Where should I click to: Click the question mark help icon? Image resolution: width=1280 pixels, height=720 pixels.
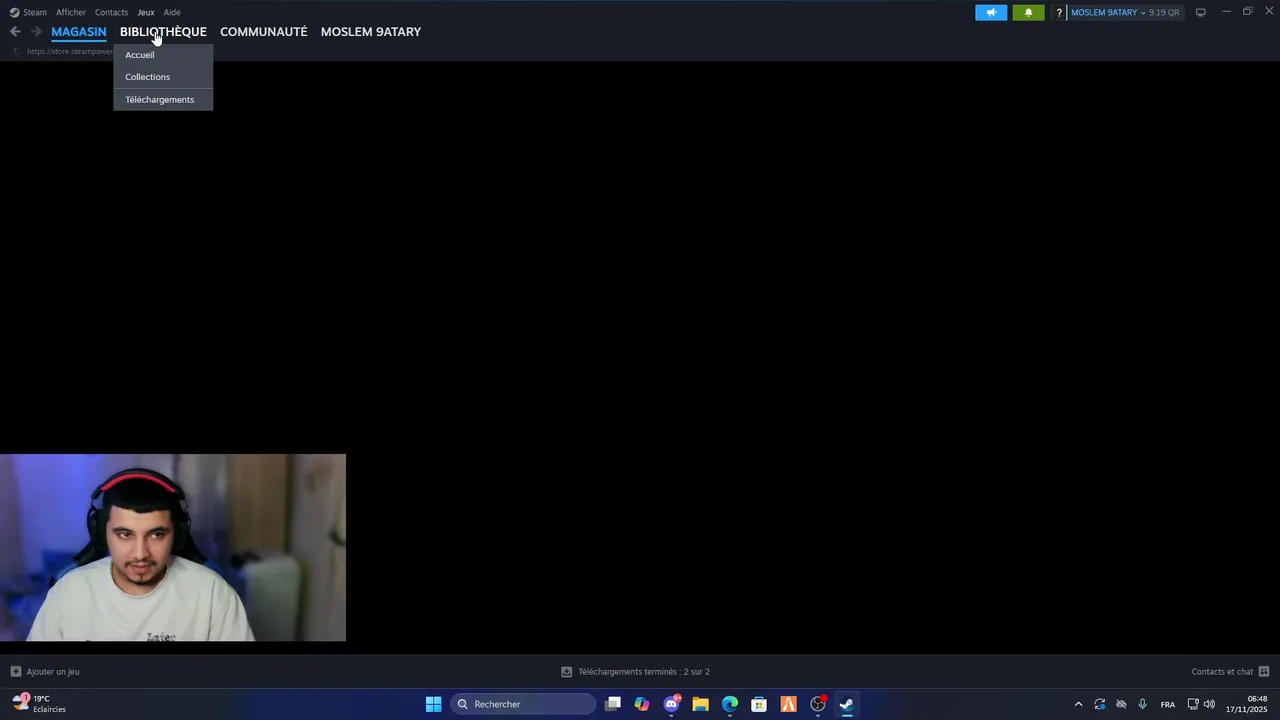click(1059, 13)
